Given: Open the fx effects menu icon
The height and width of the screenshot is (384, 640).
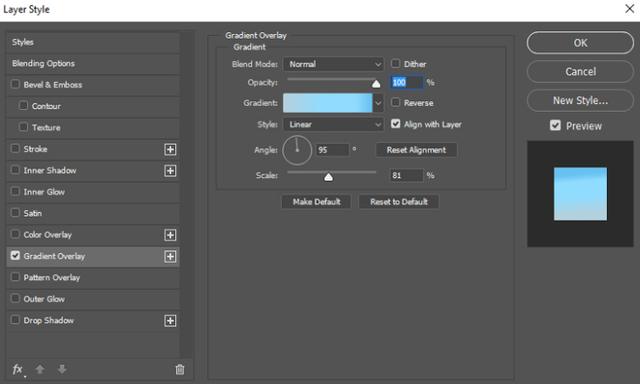Looking at the screenshot, I should (x=18, y=369).
